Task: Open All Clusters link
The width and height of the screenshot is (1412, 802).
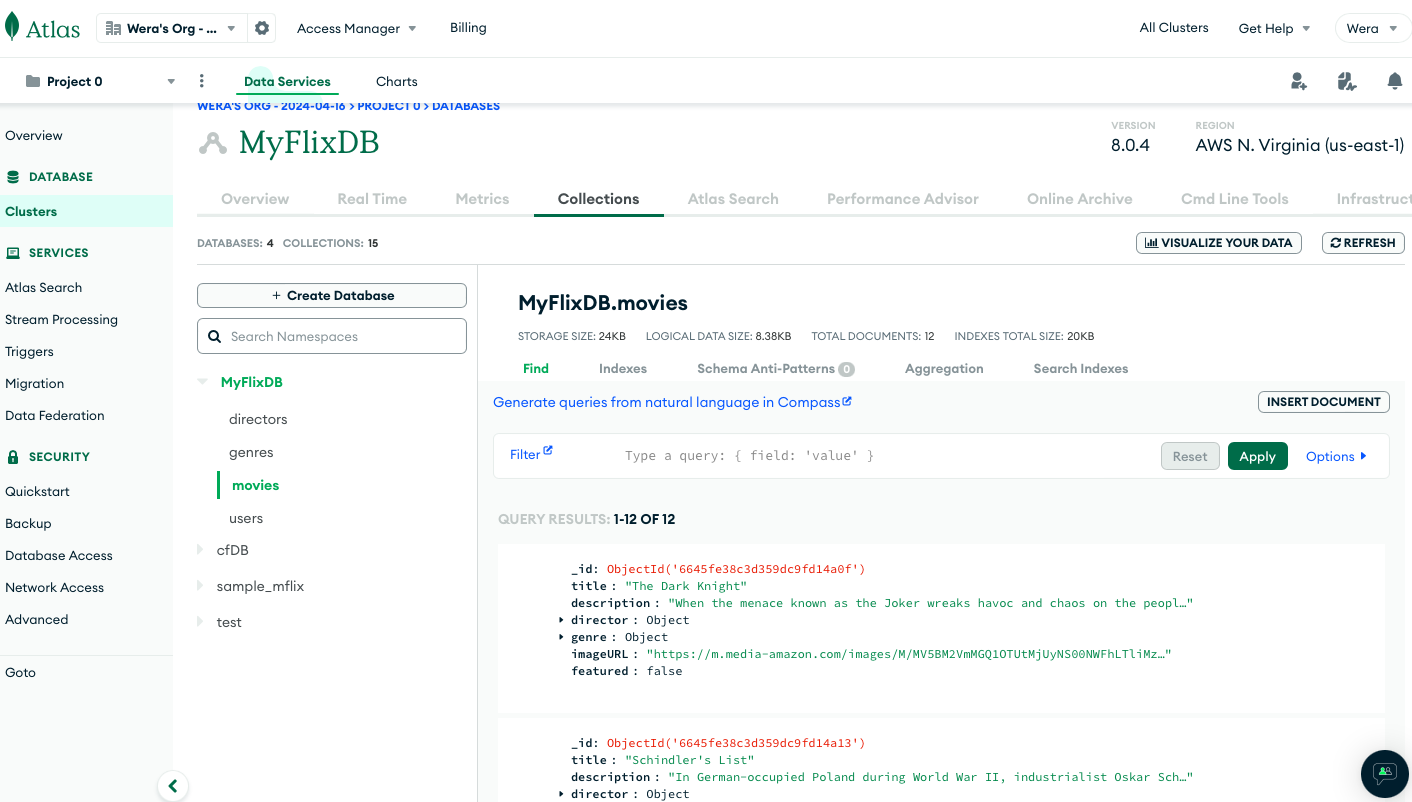Action: click(x=1174, y=28)
